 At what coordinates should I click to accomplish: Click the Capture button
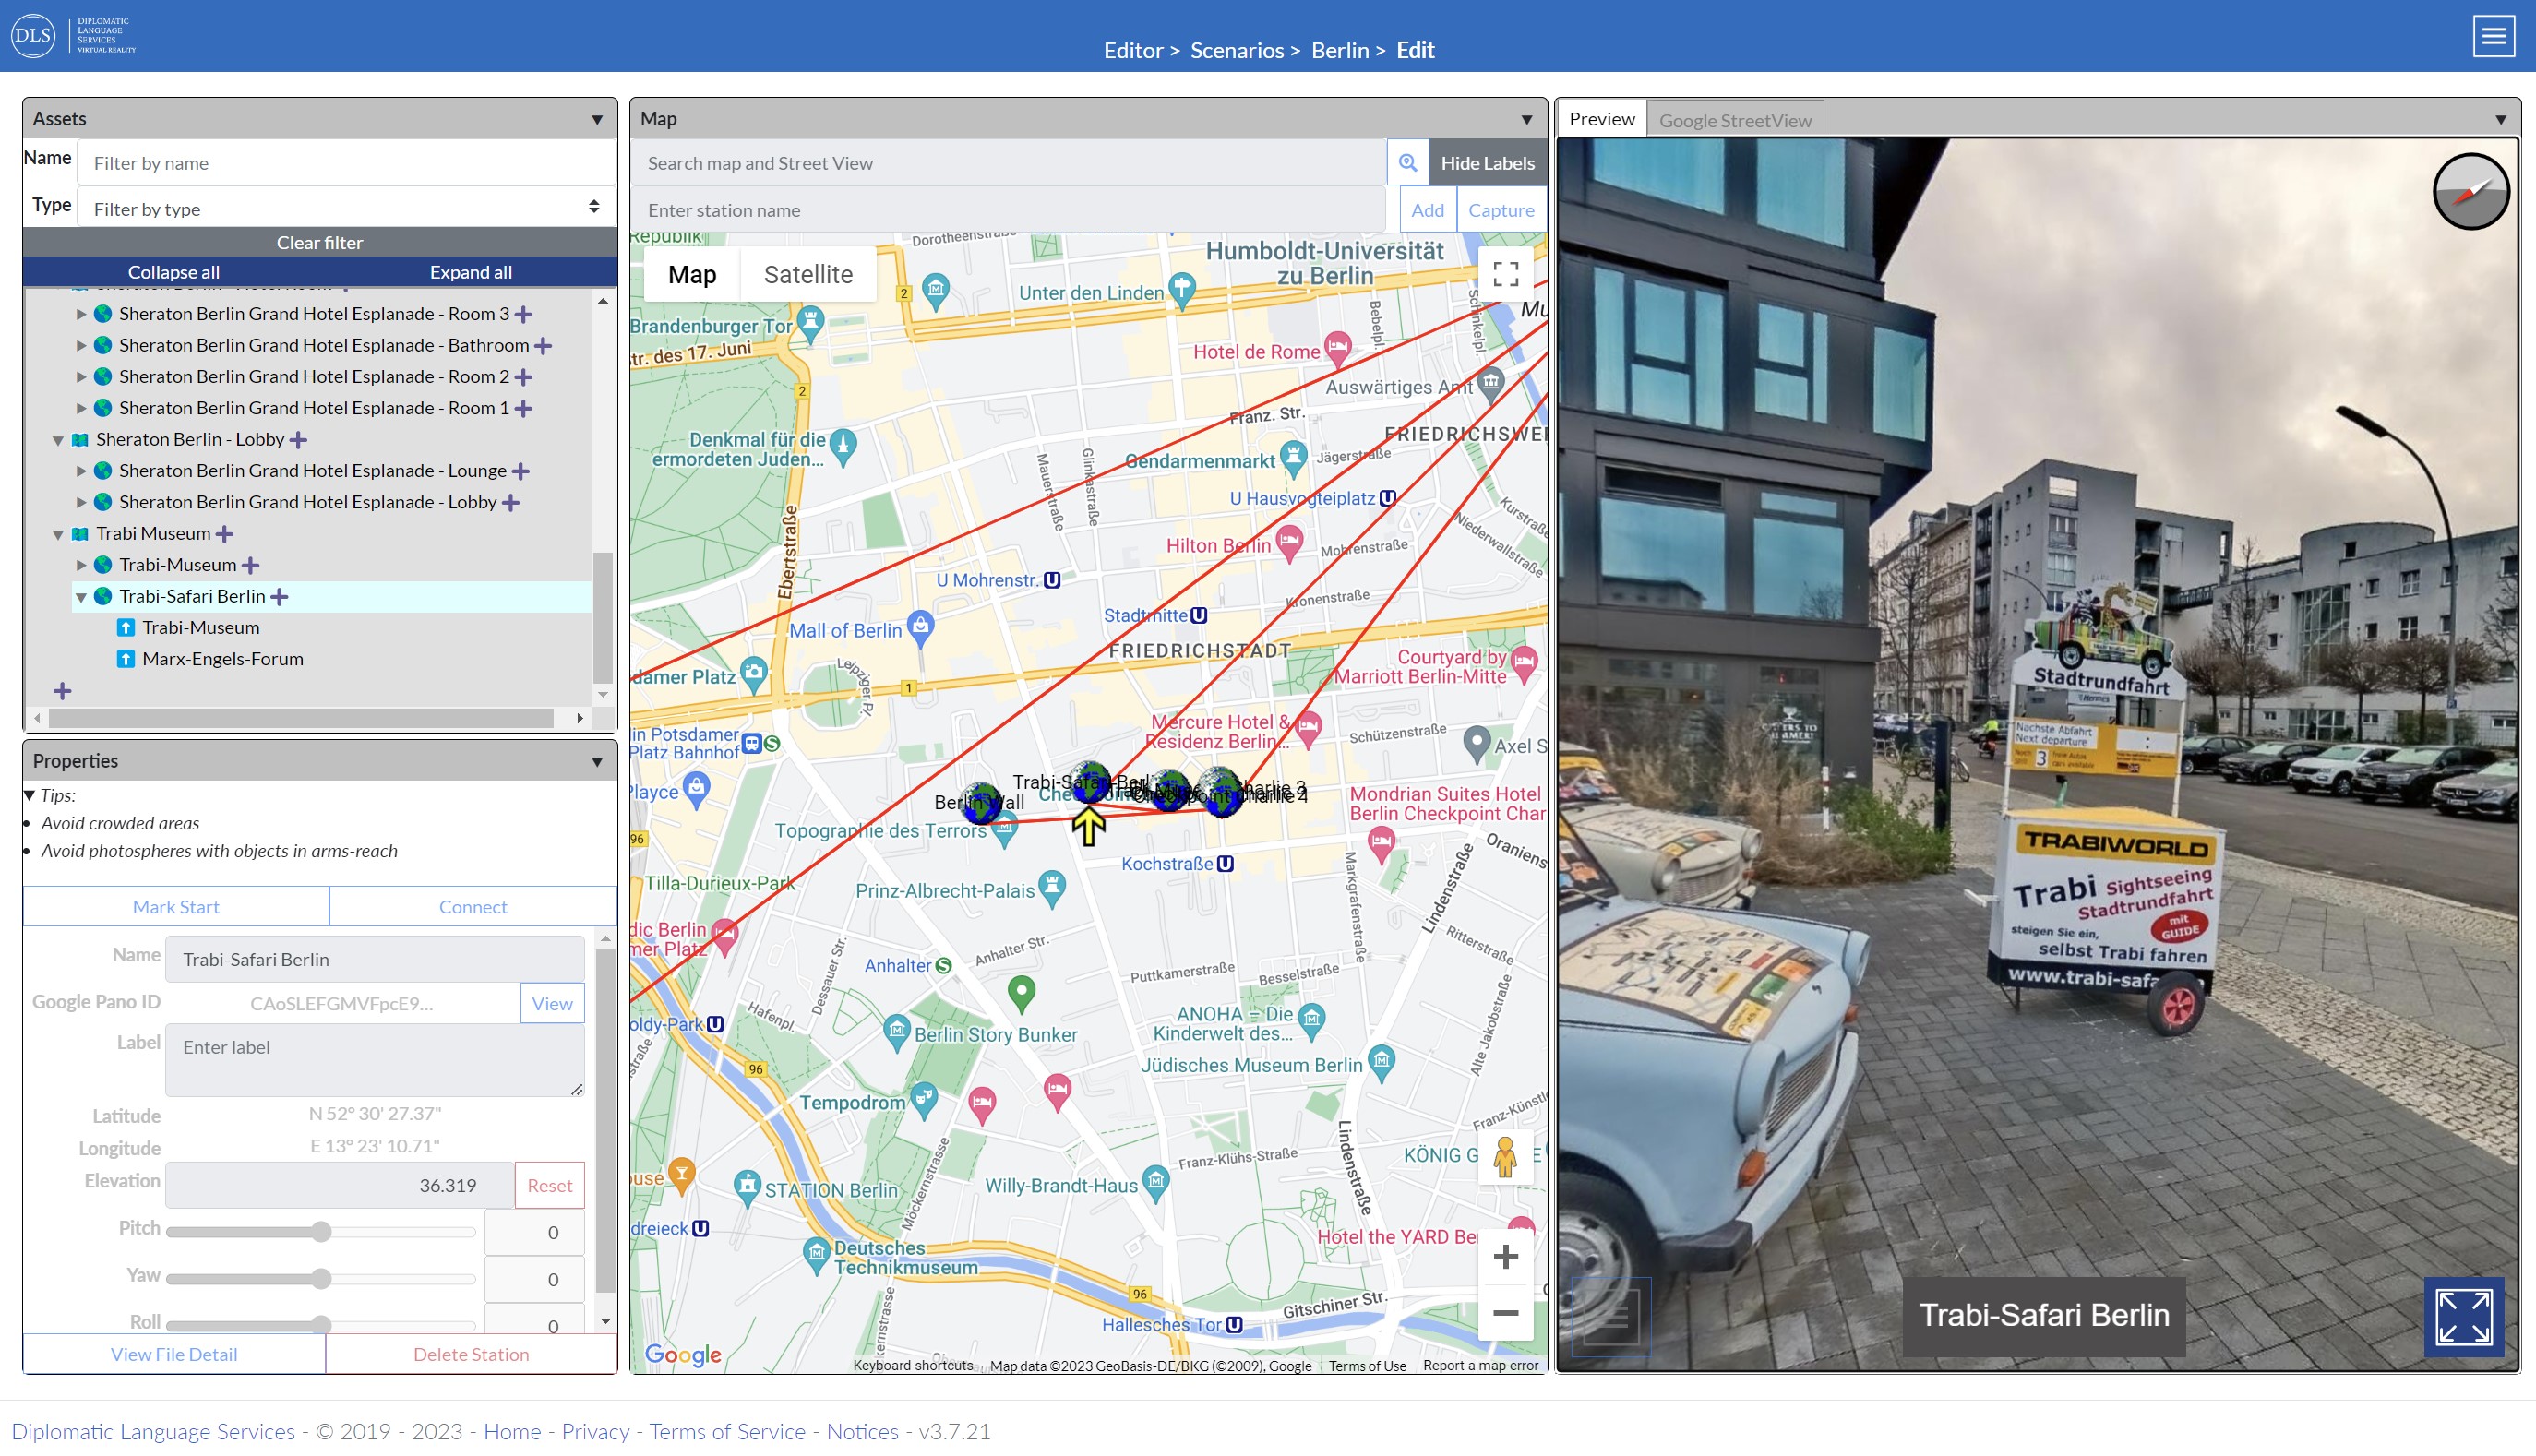(1501, 210)
